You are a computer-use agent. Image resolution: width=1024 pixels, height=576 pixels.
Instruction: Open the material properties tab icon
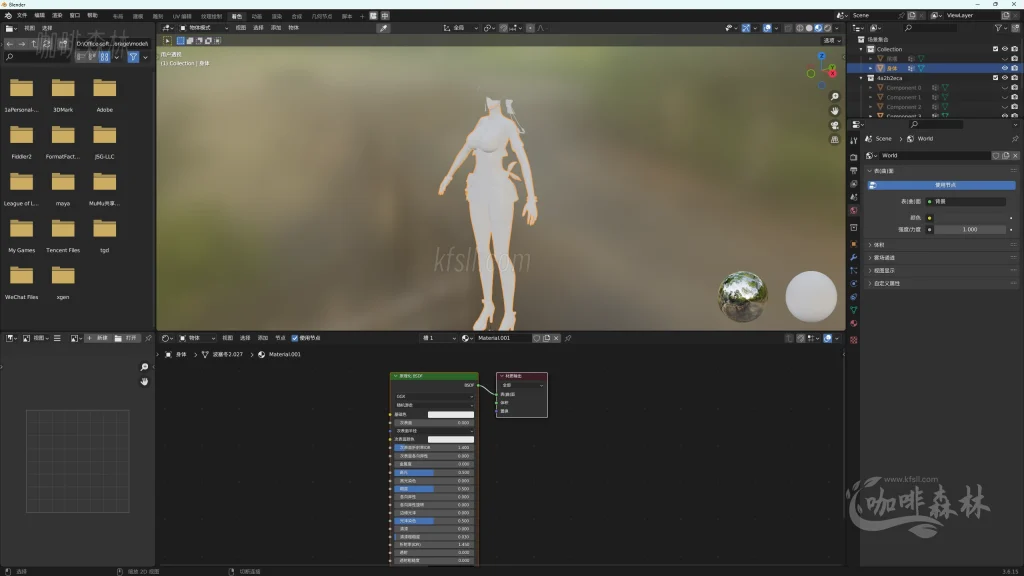pyautogui.click(x=854, y=323)
